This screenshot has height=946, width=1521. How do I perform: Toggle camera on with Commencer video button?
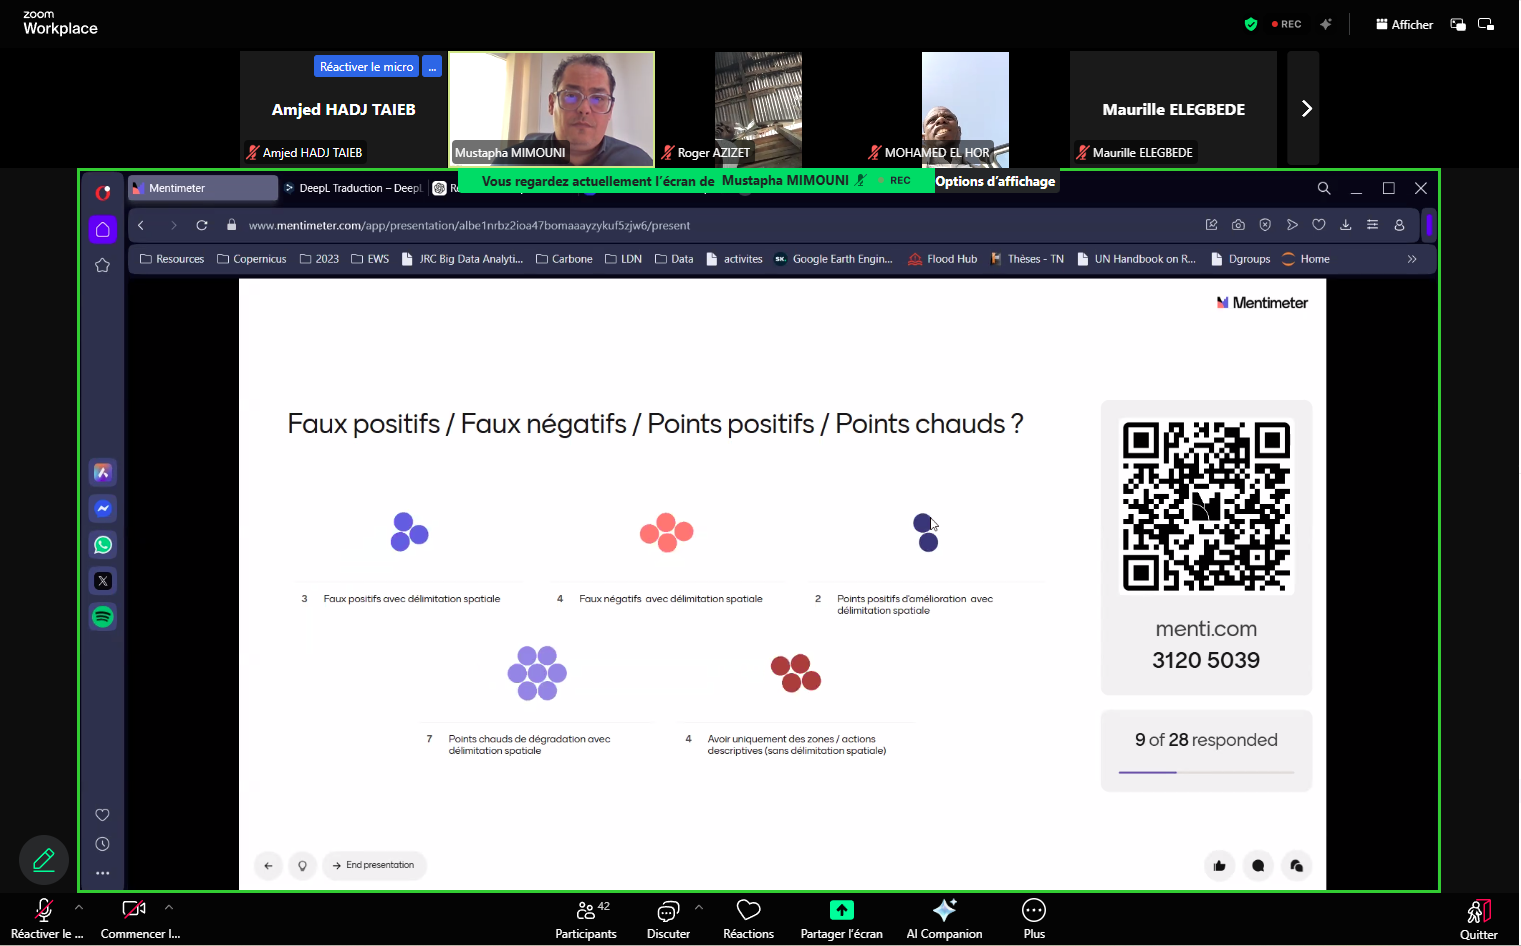pos(134,919)
